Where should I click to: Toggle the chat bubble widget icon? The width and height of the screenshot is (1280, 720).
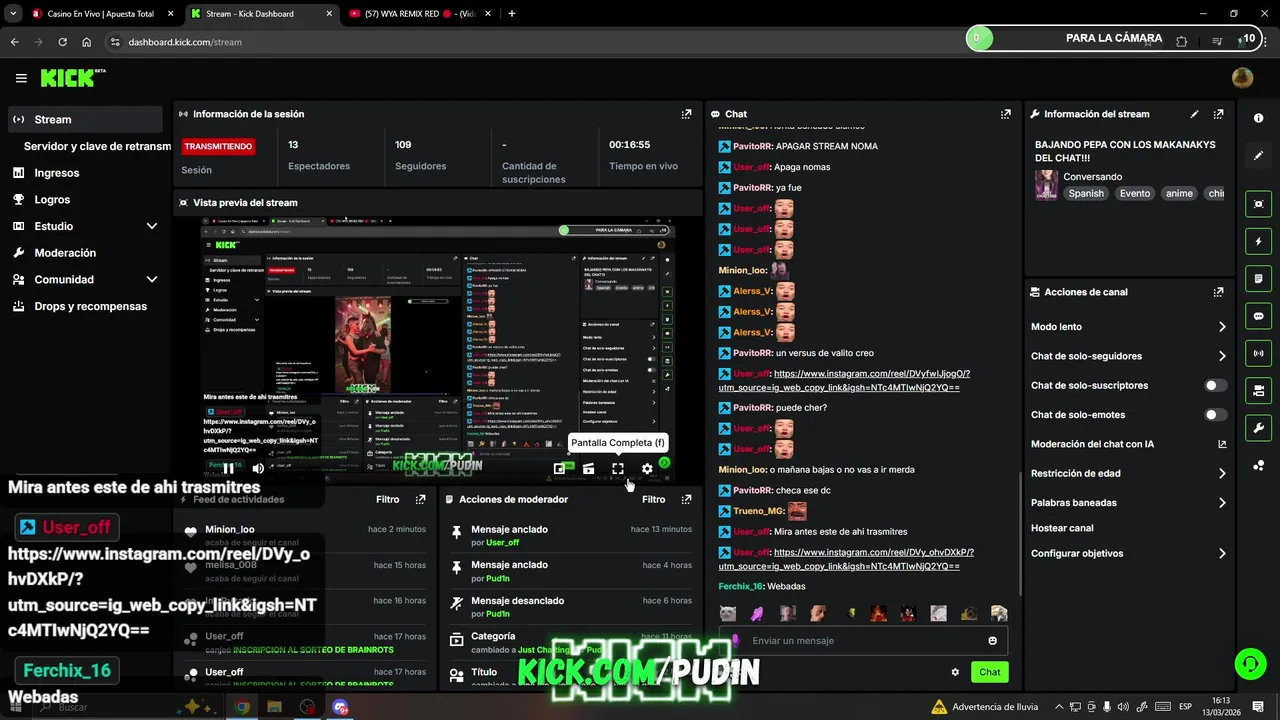pyautogui.click(x=1258, y=315)
